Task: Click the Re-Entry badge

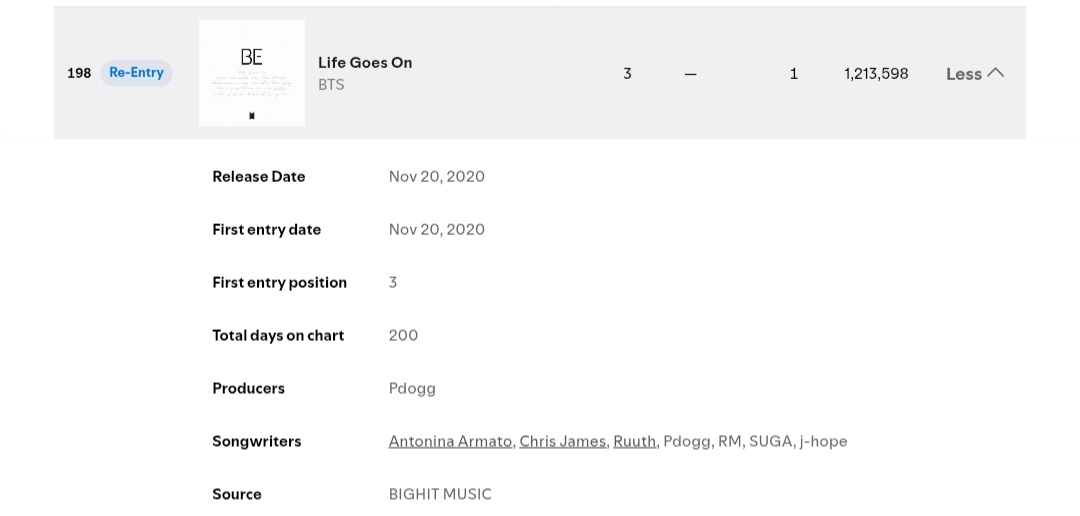Action: point(136,73)
